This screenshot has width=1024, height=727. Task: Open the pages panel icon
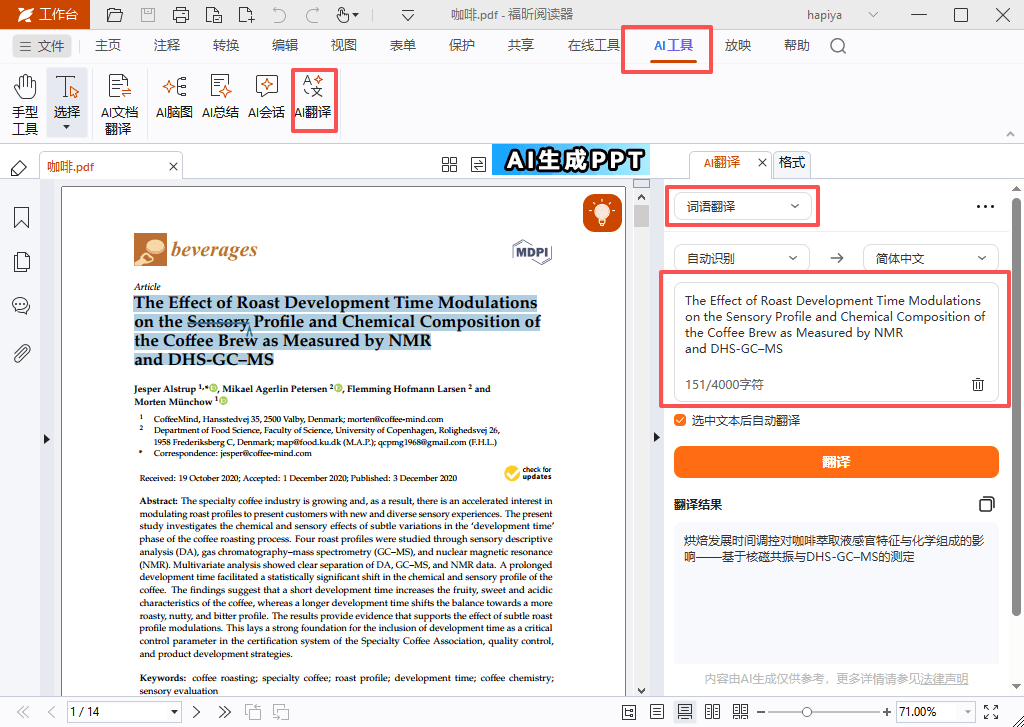[22, 261]
